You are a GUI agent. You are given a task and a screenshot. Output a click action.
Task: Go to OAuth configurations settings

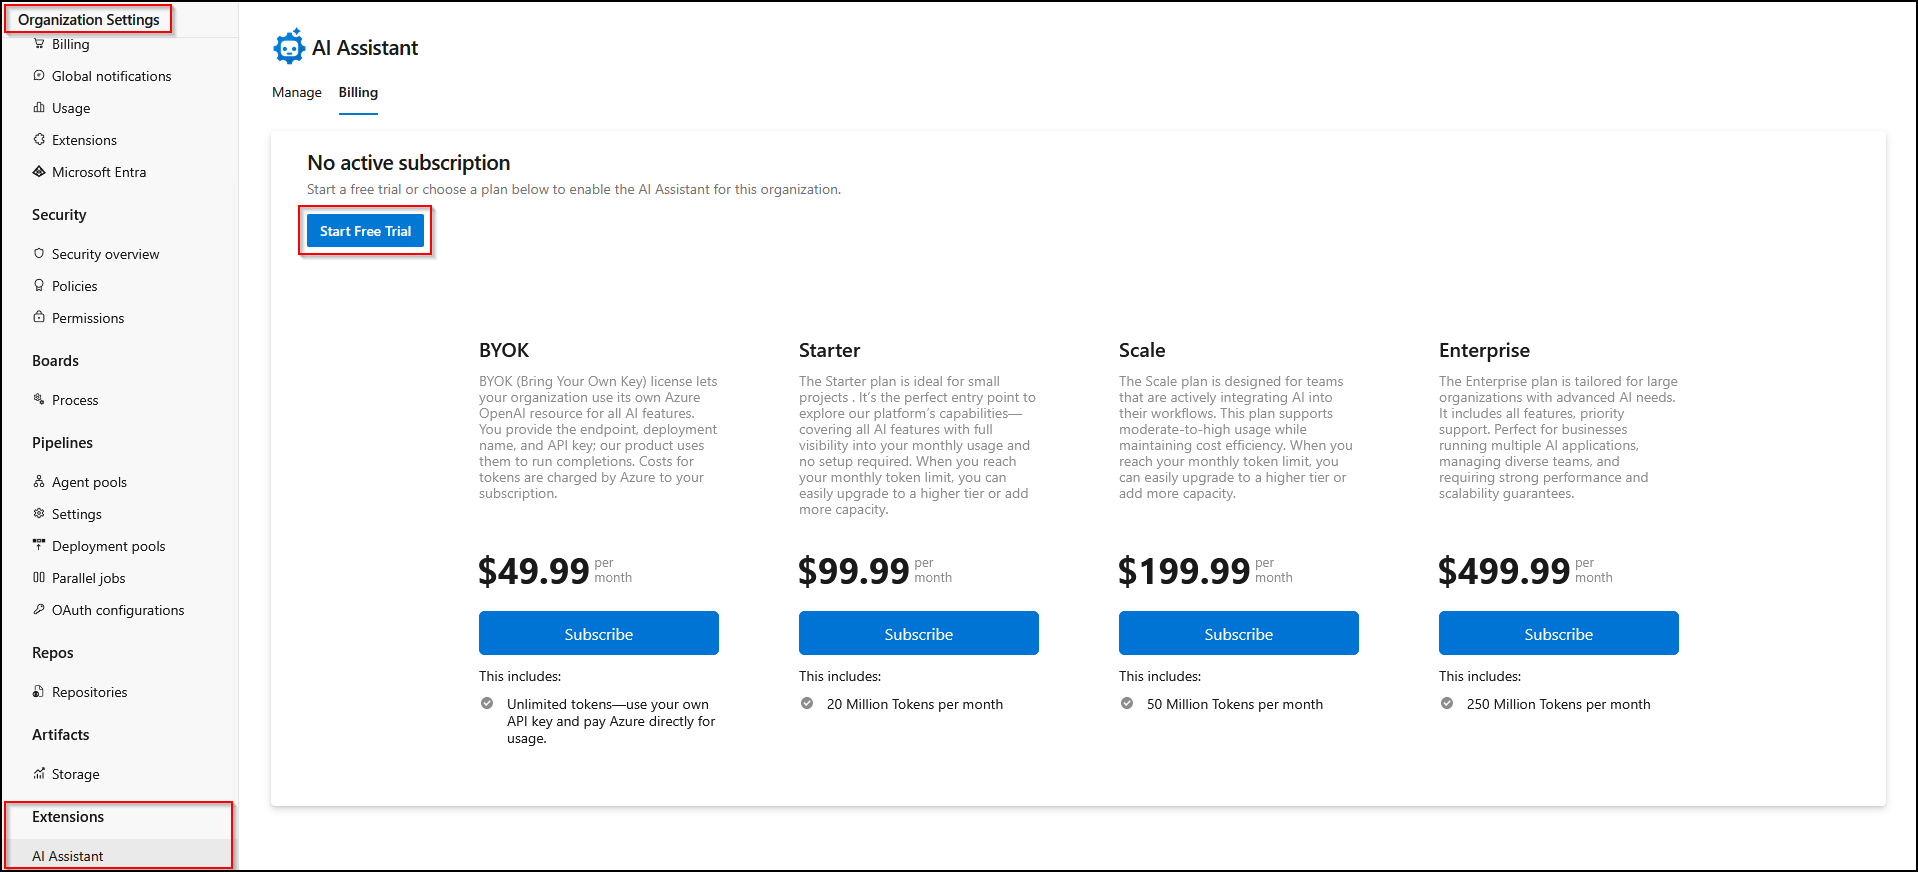118,610
